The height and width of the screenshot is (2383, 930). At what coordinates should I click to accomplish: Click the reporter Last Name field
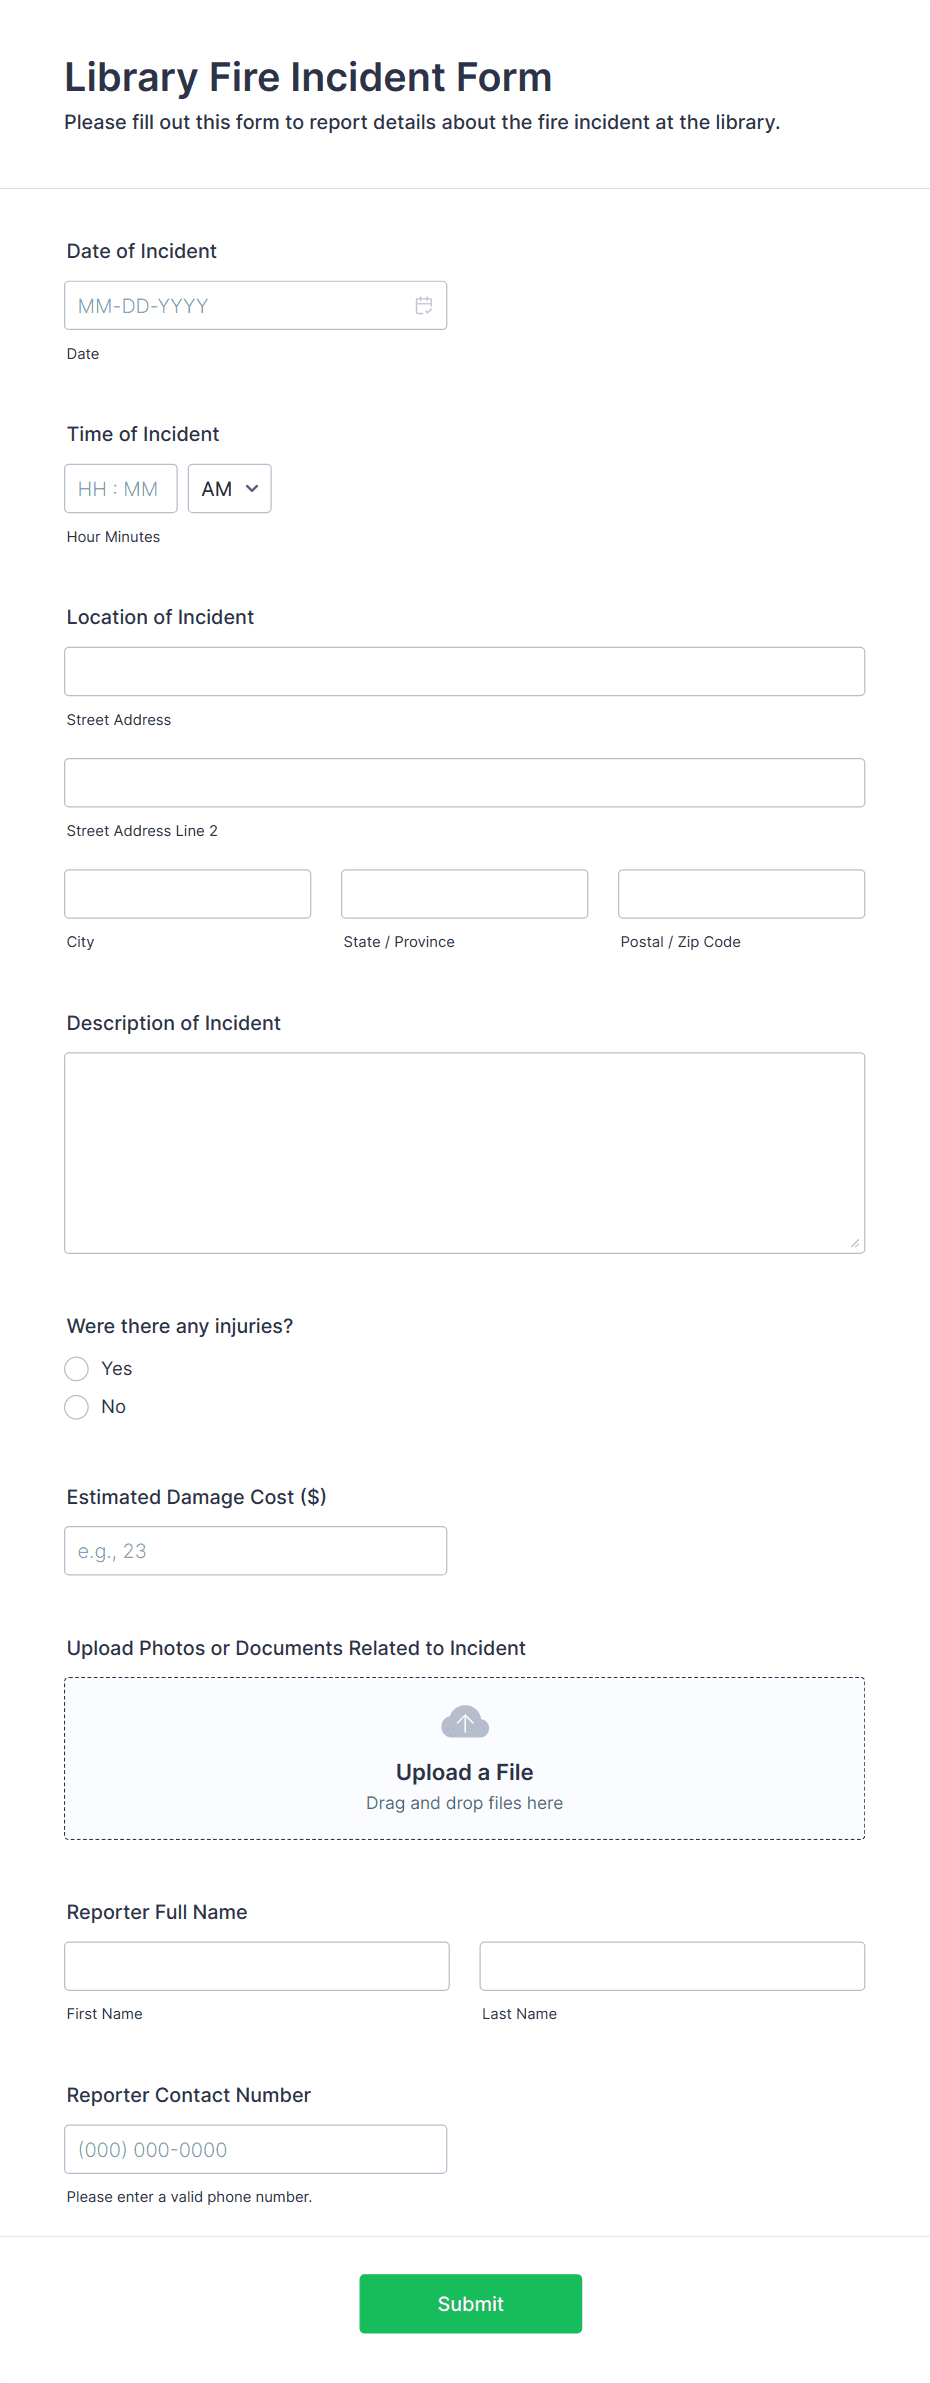[x=673, y=1966]
